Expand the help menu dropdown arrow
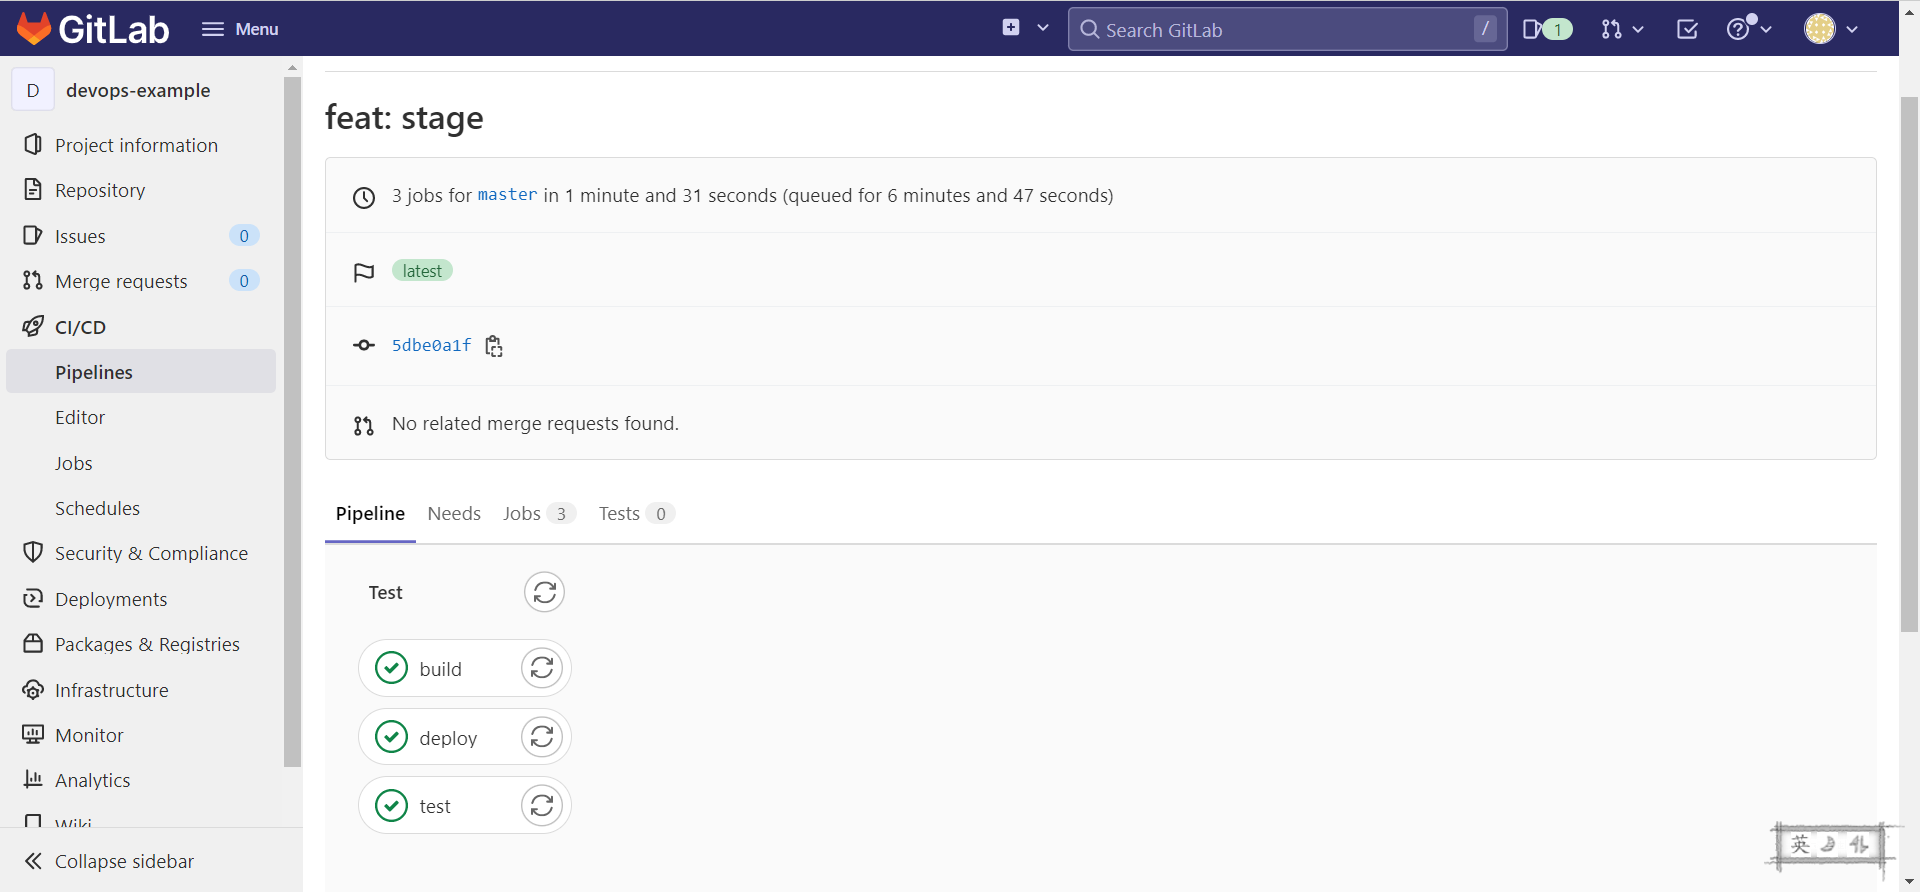 coord(1766,29)
